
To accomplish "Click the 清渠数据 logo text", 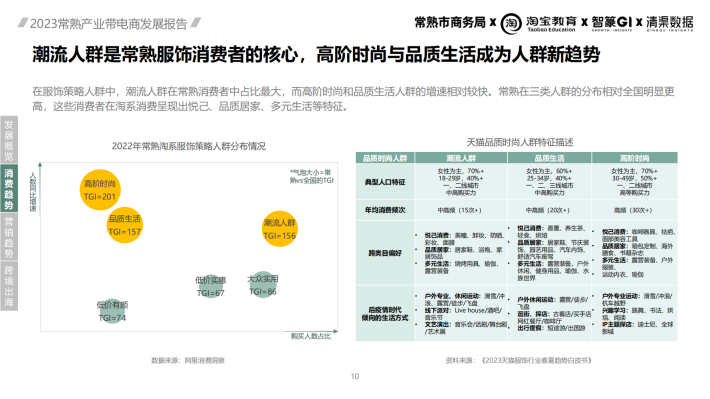I will 669,23.
